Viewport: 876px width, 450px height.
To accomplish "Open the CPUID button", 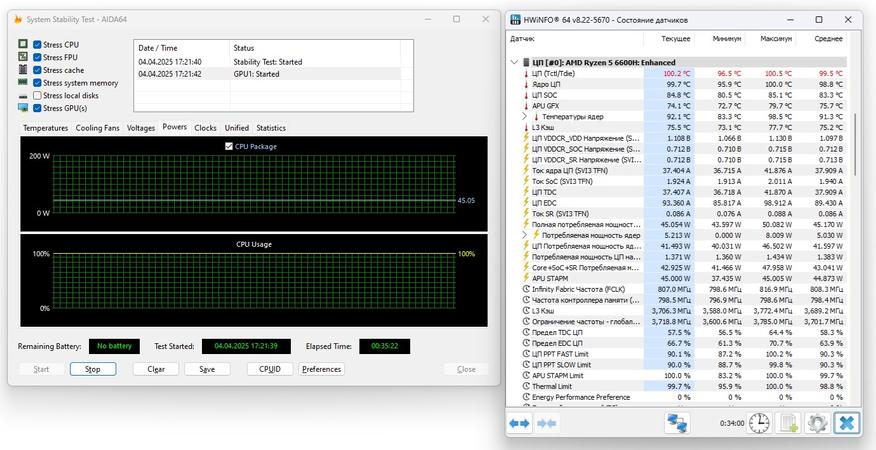I will point(270,369).
